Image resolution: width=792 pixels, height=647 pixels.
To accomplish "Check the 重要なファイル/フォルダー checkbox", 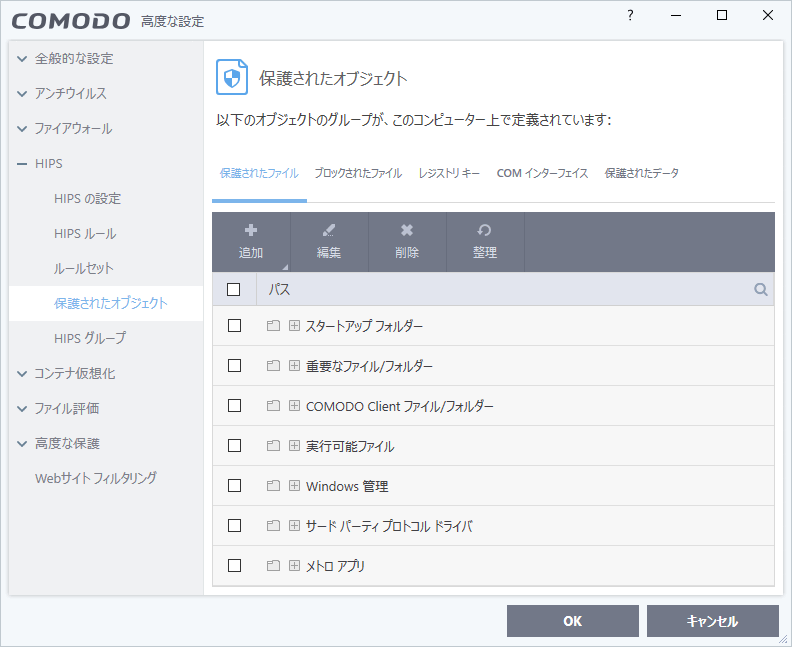I will click(x=234, y=366).
